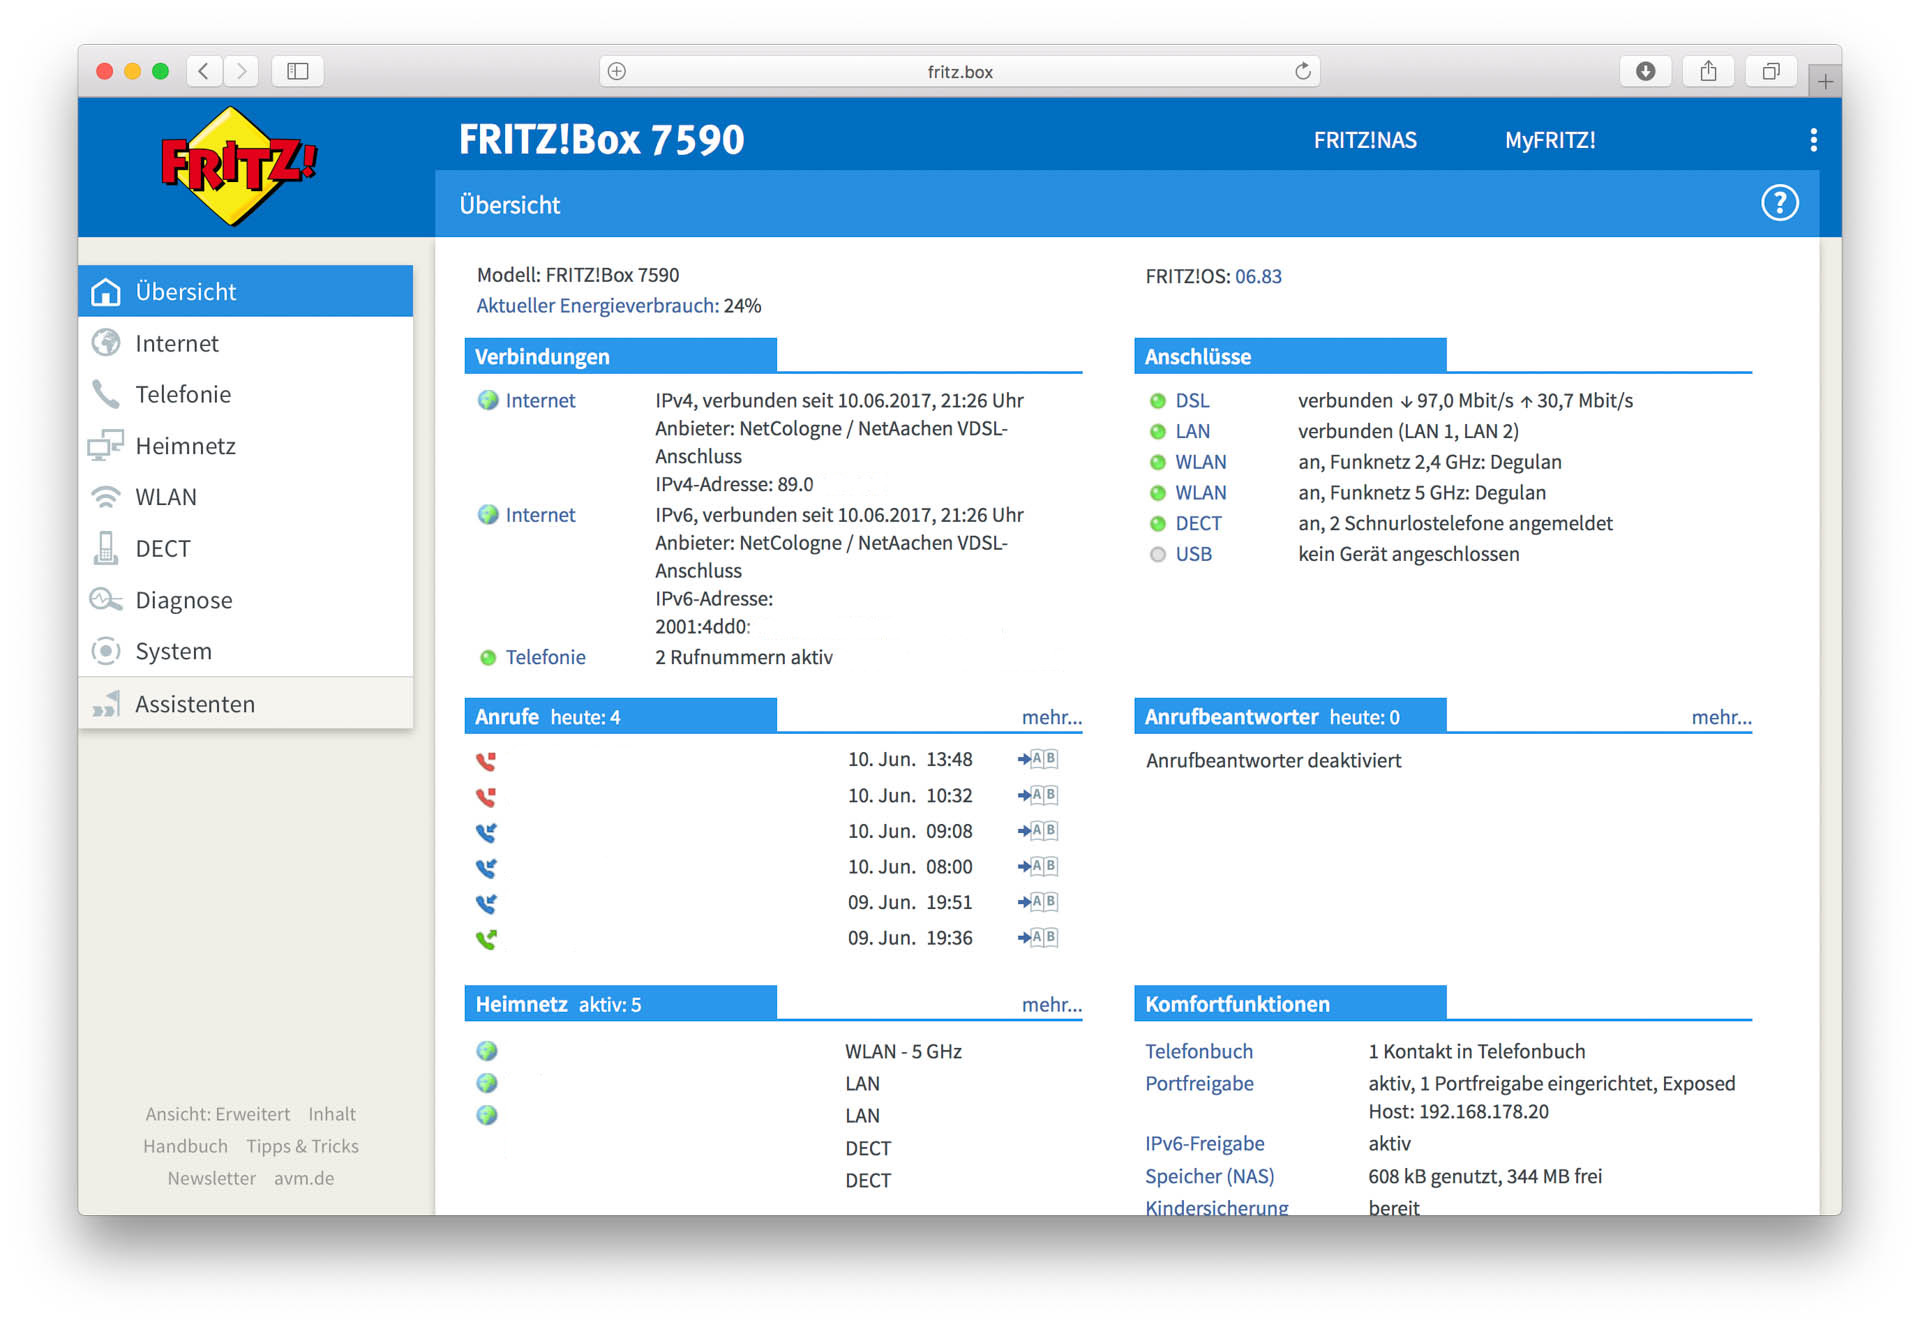Click the FRITZ! logo
The image size is (1920, 1327).
(239, 166)
